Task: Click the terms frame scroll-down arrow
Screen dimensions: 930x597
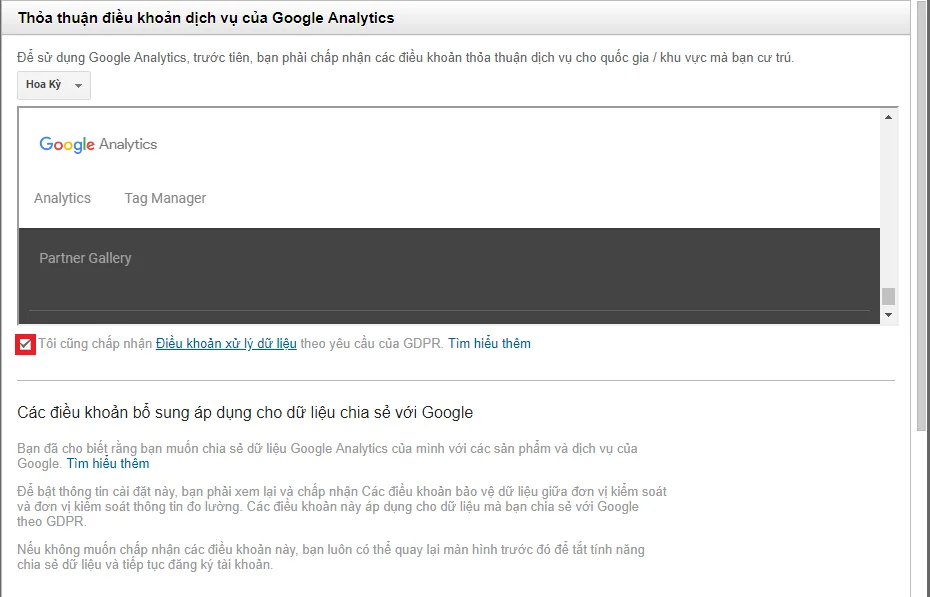Action: [888, 315]
